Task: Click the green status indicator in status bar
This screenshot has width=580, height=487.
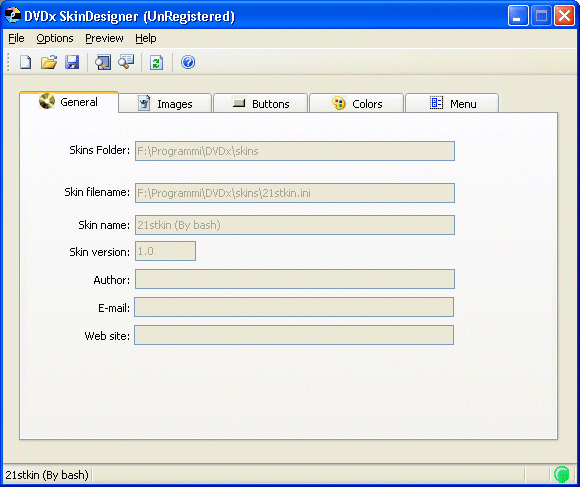Action: tap(562, 474)
